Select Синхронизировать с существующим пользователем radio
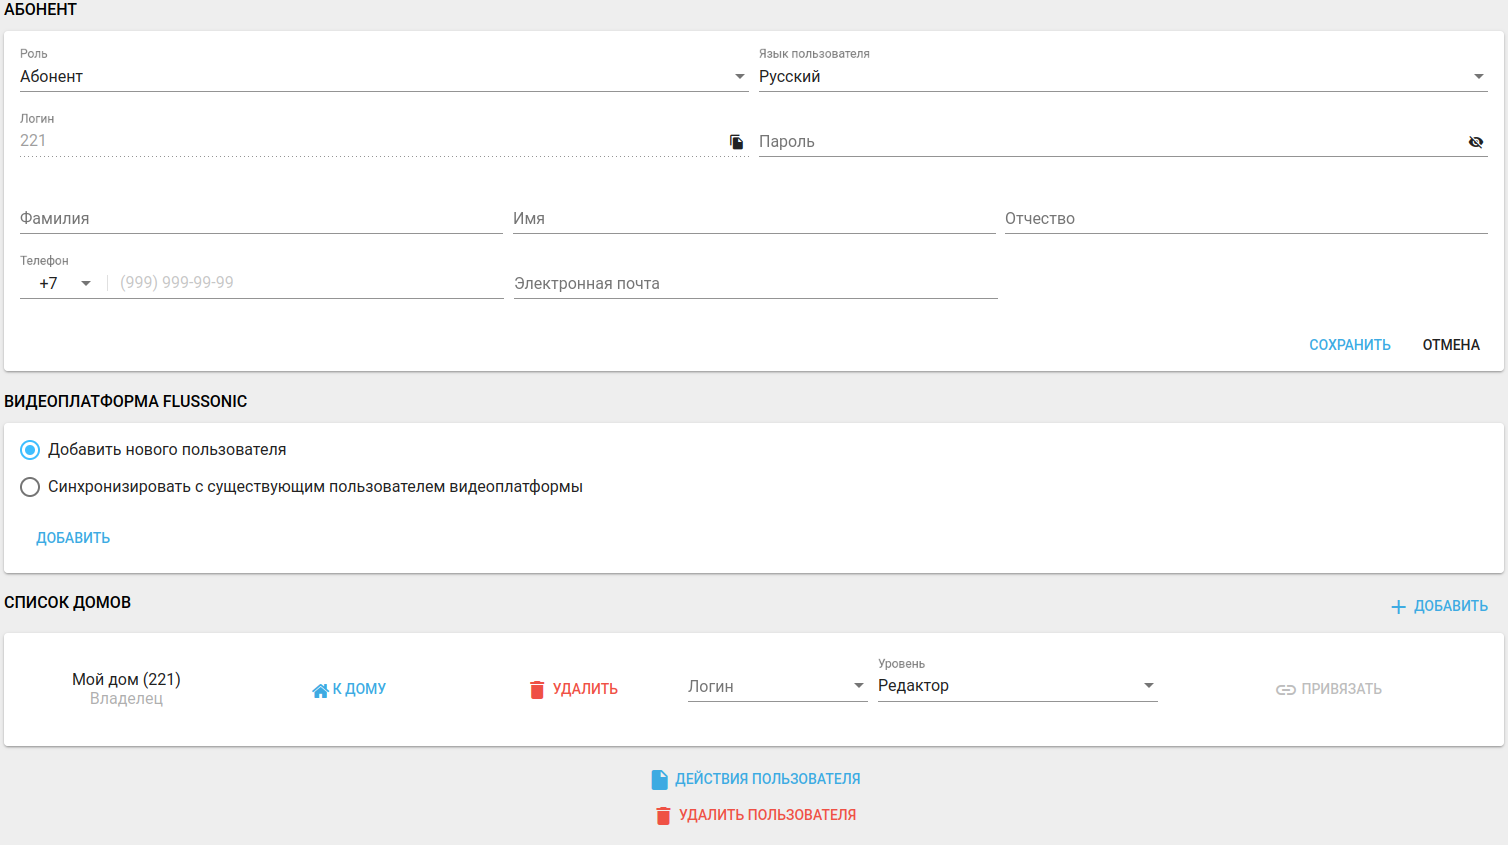The image size is (1508, 845). coord(30,487)
